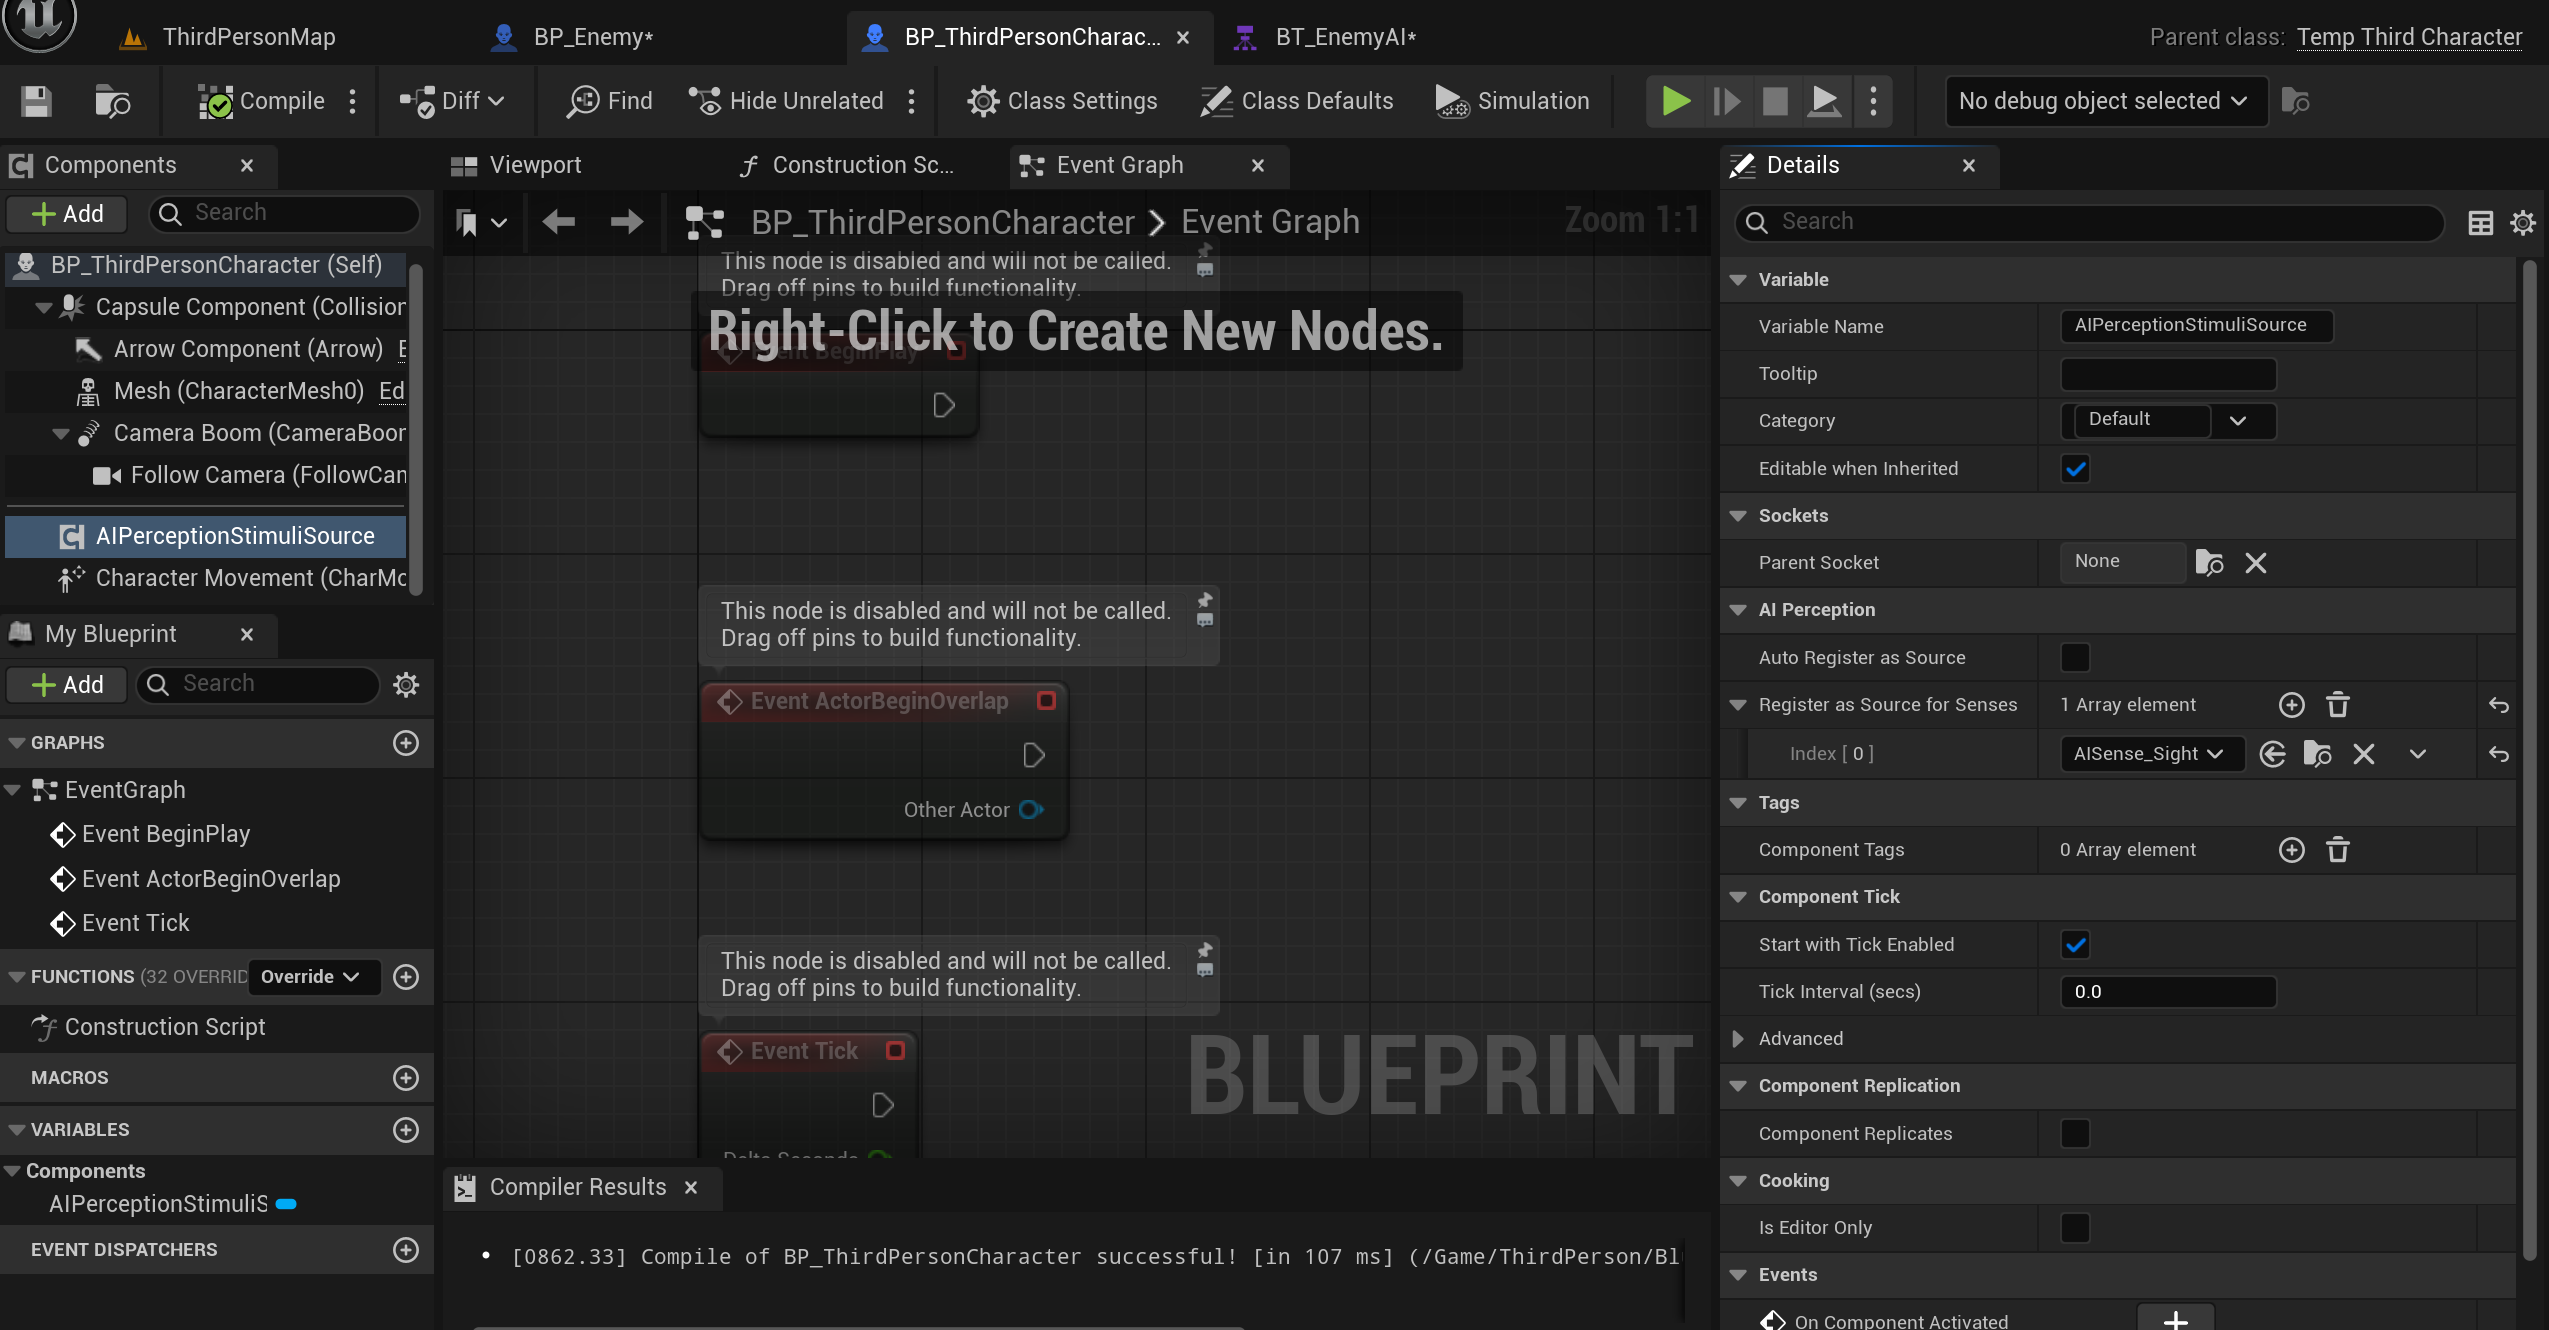The image size is (2549, 1330).
Task: Open My Blueprint settings gear
Action: (406, 684)
